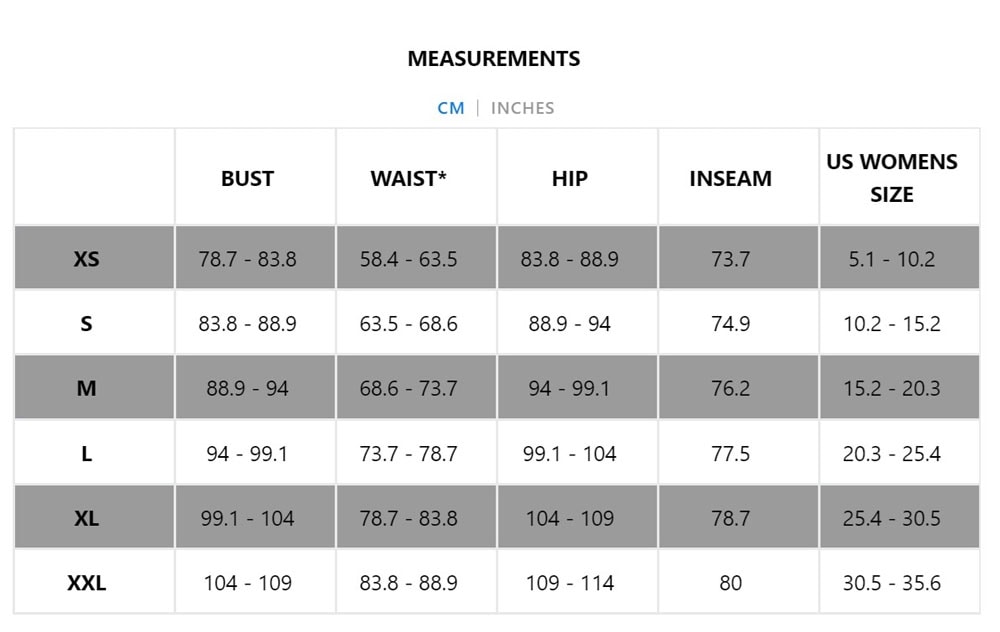The image size is (1000, 632).
Task: Switch measurements to CM units
Action: pos(451,108)
